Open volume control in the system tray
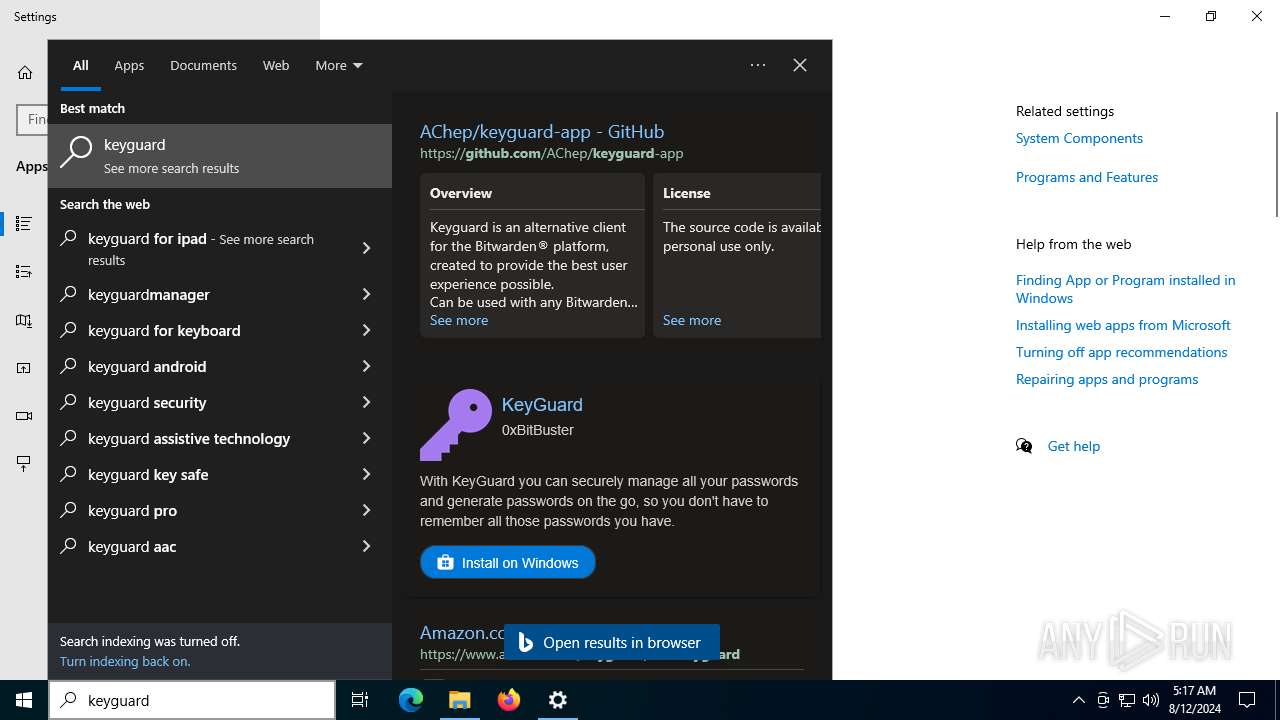The width and height of the screenshot is (1280, 720). [1151, 700]
